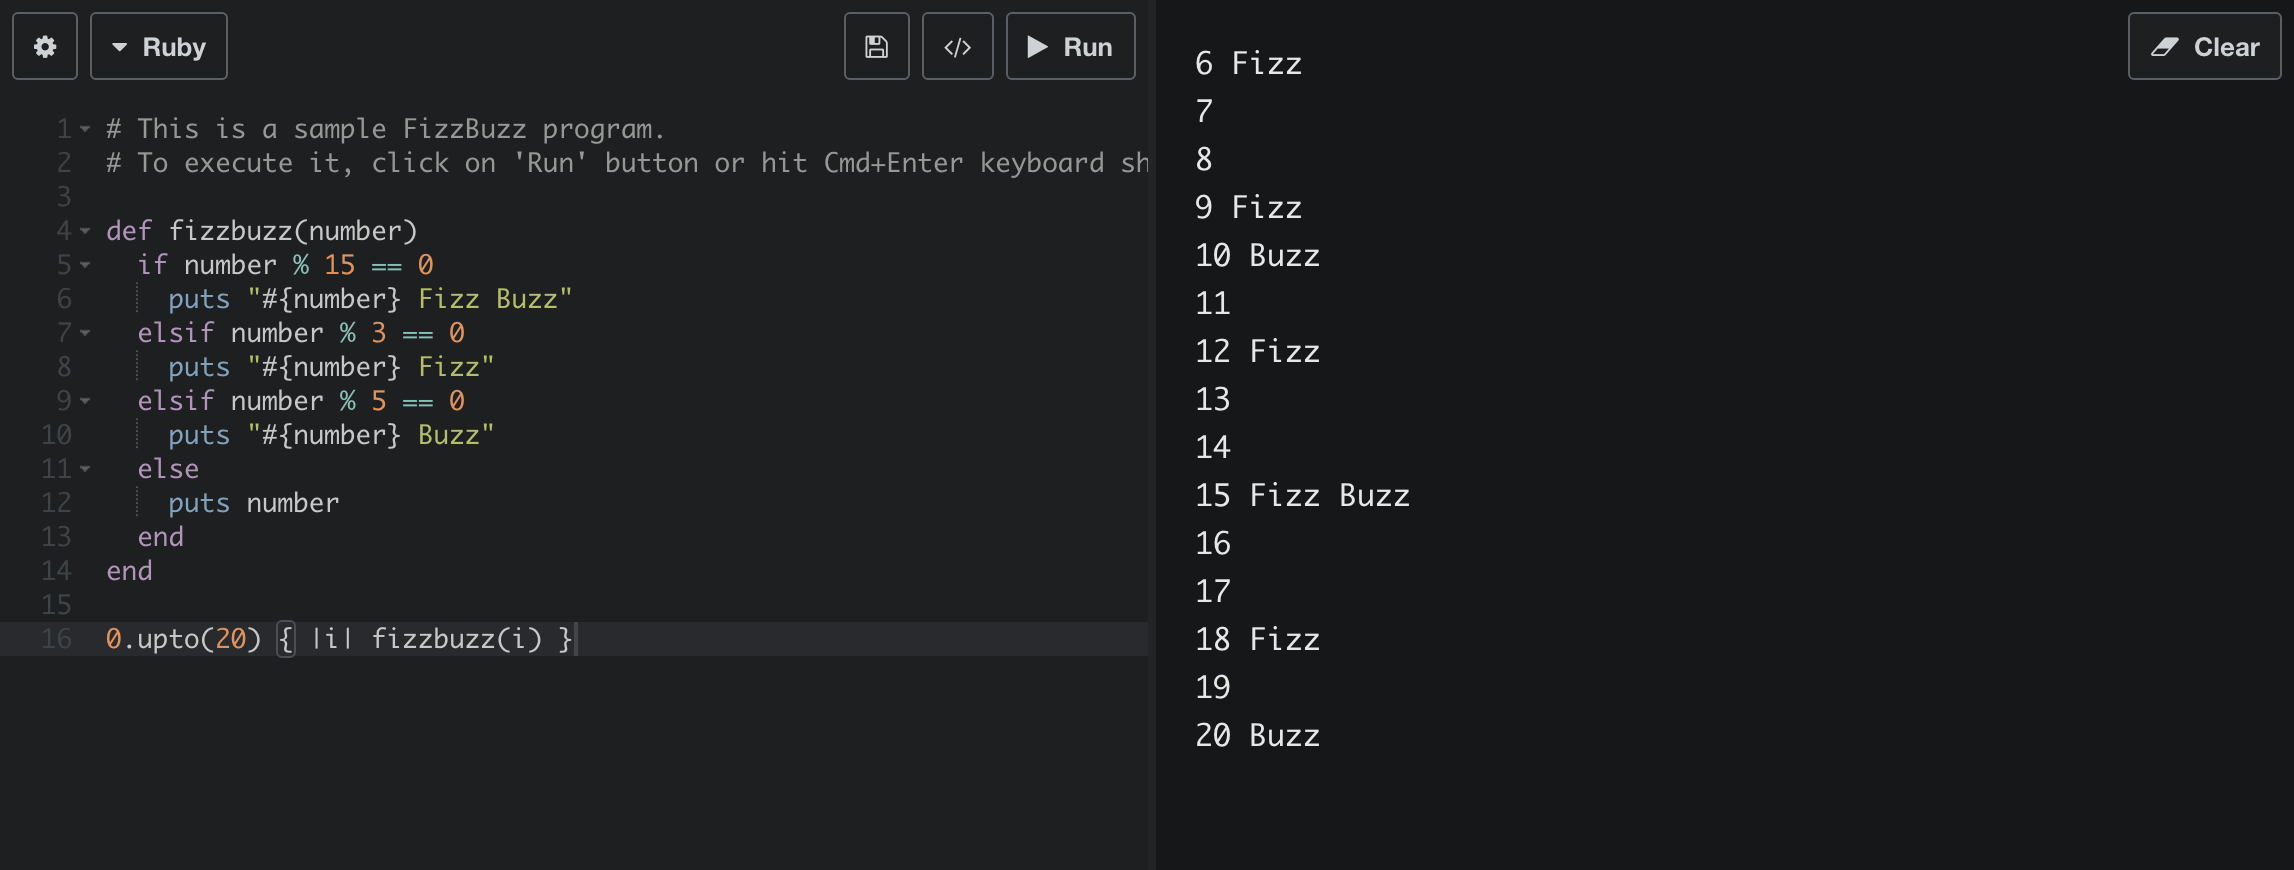Viewport: 2294px width, 870px height.
Task: Click the Run play triangle icon
Action: tap(1037, 47)
